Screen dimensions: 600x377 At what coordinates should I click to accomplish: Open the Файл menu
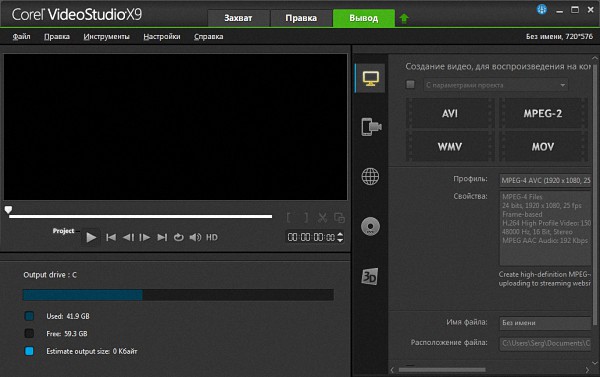[x=21, y=36]
